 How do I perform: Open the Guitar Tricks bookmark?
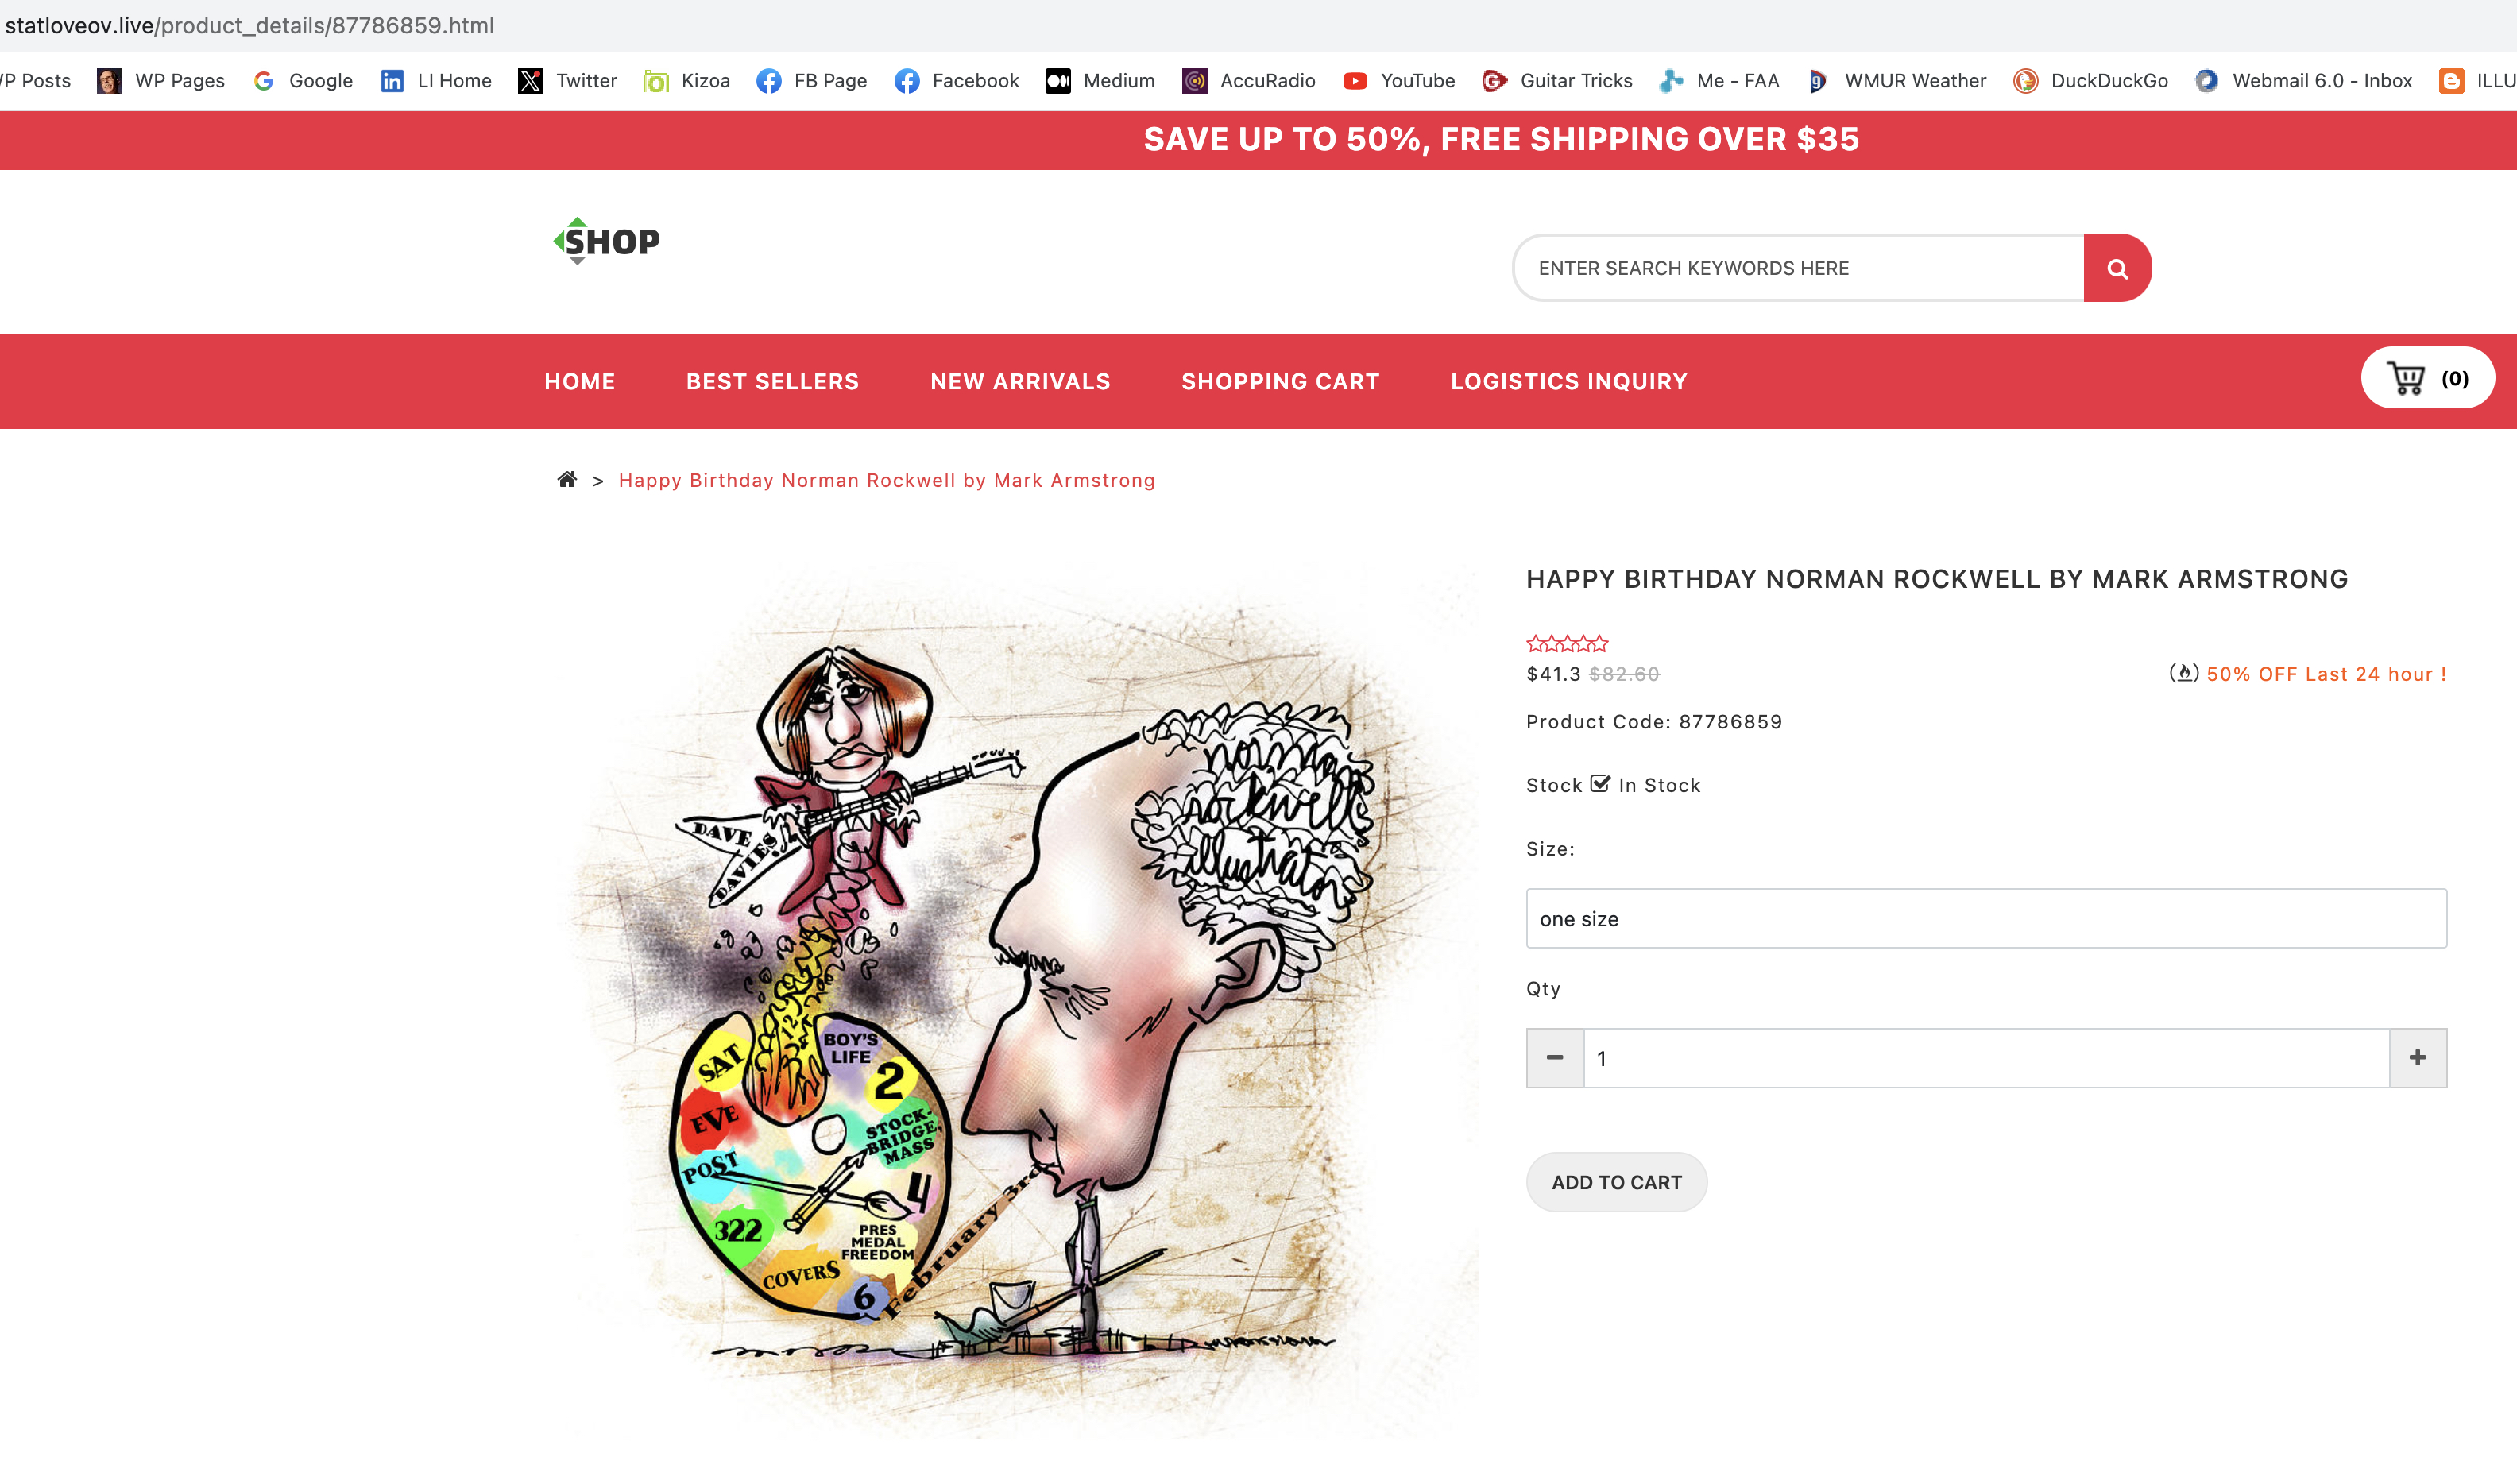point(1557,81)
